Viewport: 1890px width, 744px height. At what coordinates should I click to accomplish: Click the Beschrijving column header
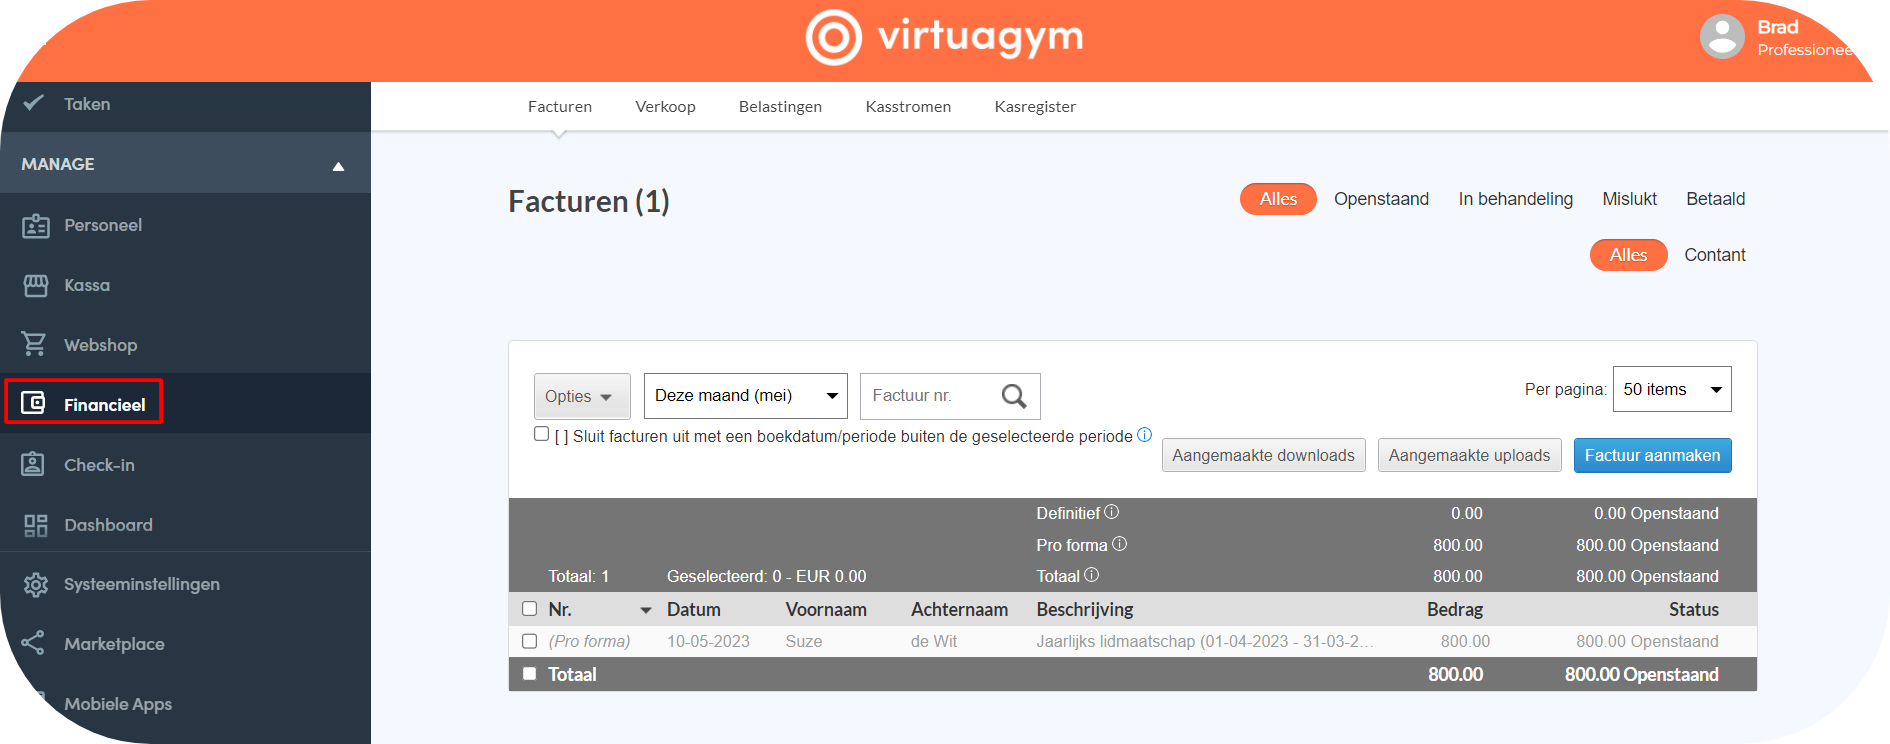point(1084,609)
